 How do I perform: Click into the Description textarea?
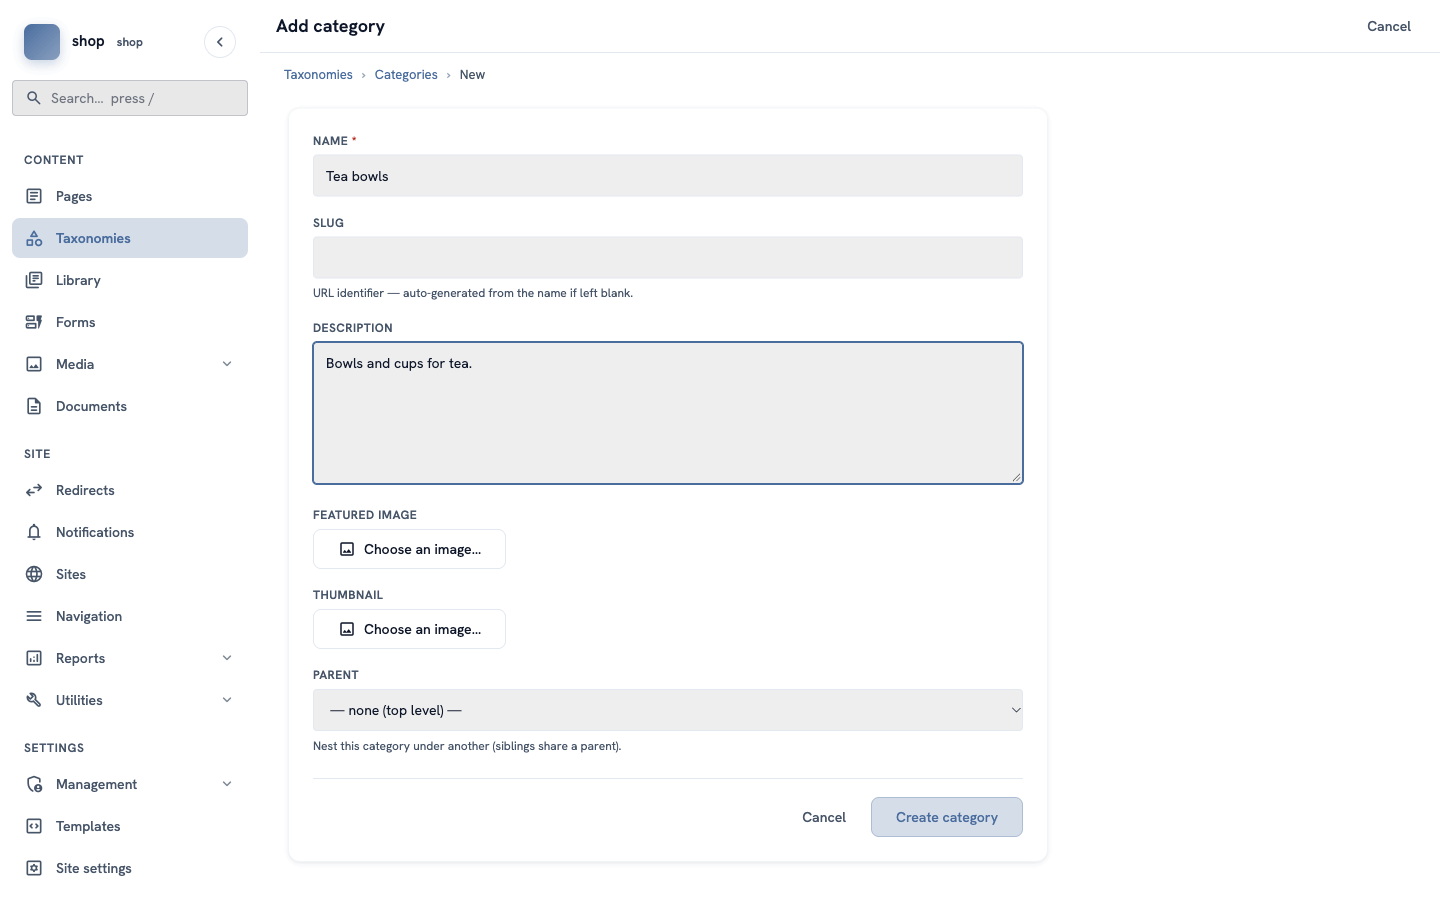point(668,413)
